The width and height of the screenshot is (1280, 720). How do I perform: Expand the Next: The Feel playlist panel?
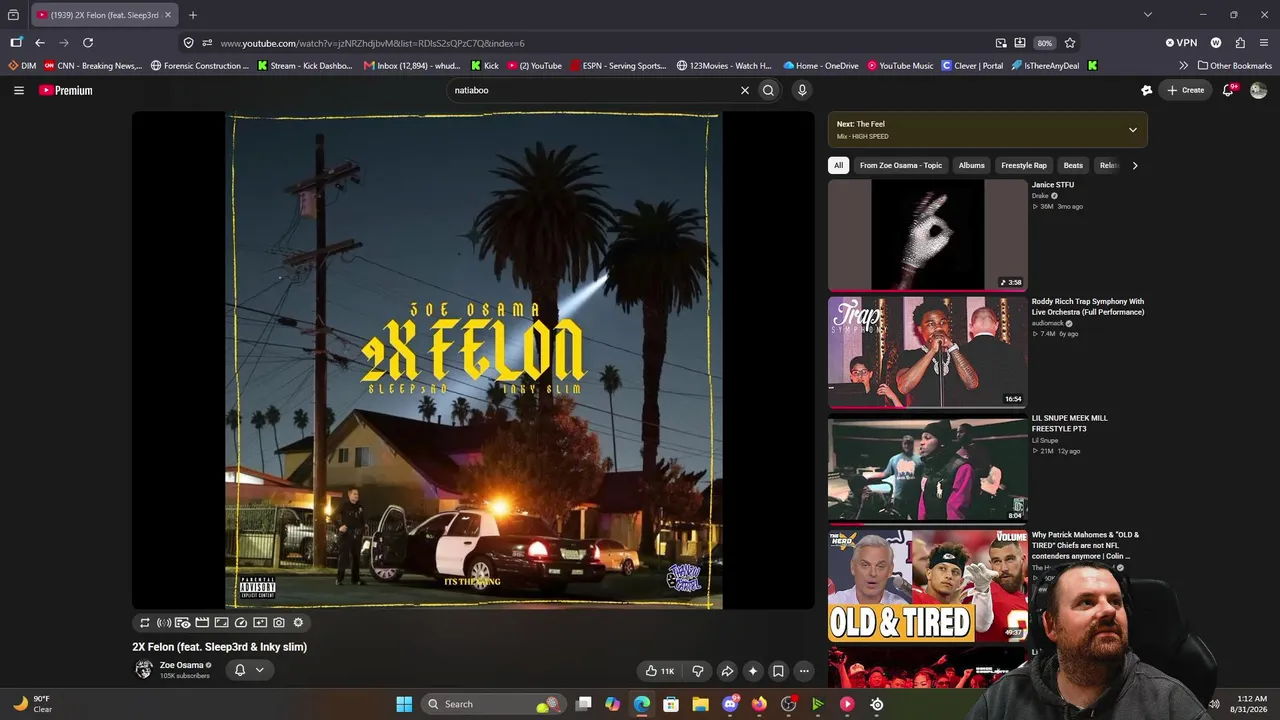[x=1133, y=129]
